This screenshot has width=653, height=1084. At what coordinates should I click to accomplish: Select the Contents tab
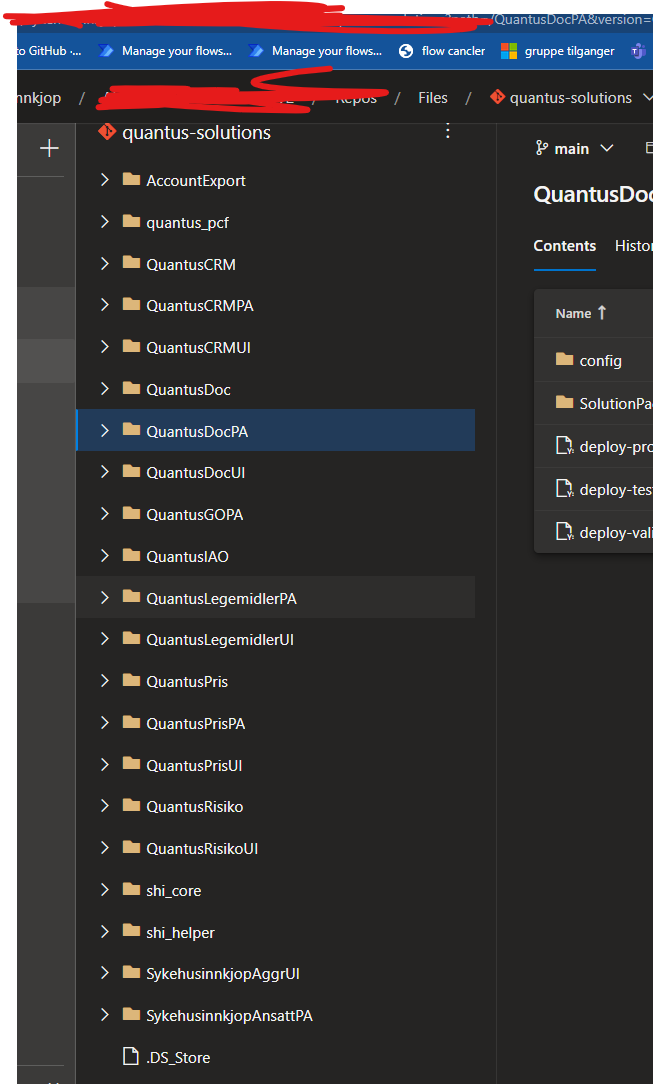coord(564,245)
